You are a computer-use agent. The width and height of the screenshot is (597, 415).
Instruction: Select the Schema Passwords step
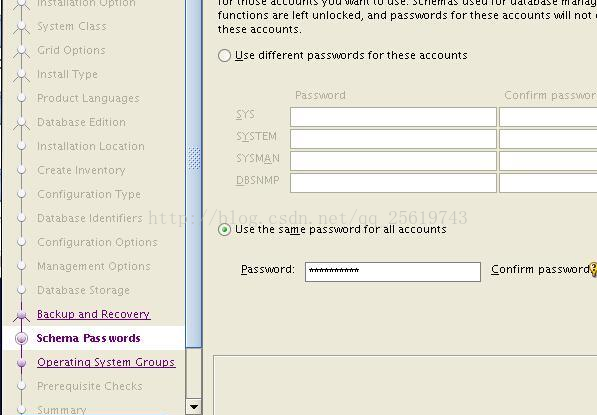coord(88,338)
